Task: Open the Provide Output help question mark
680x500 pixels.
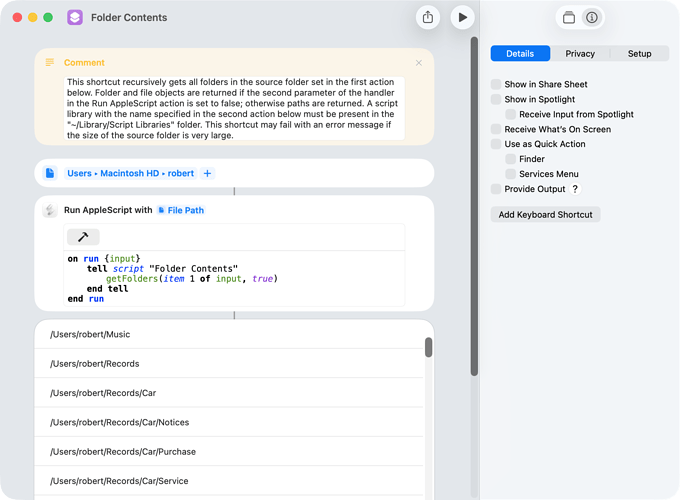Action: (x=575, y=189)
